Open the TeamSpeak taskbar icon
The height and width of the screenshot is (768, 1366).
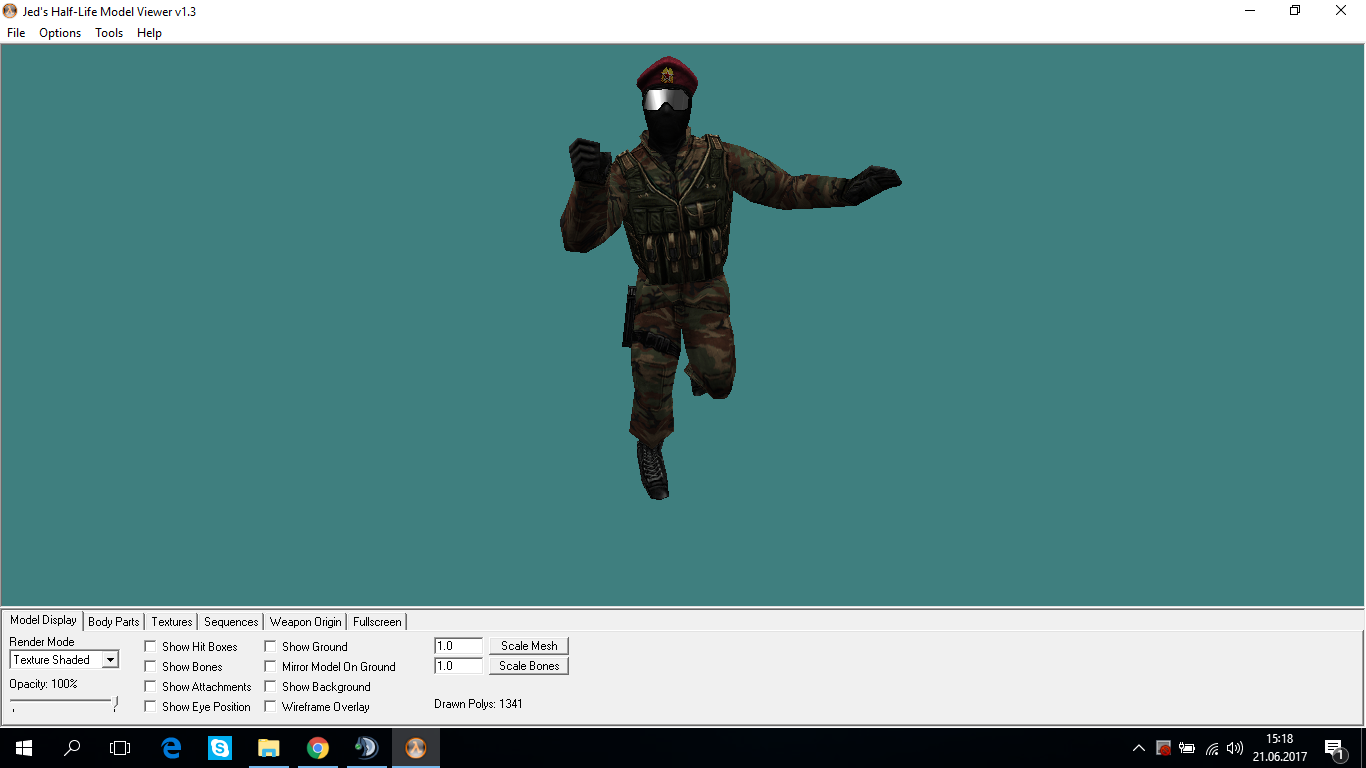367,748
